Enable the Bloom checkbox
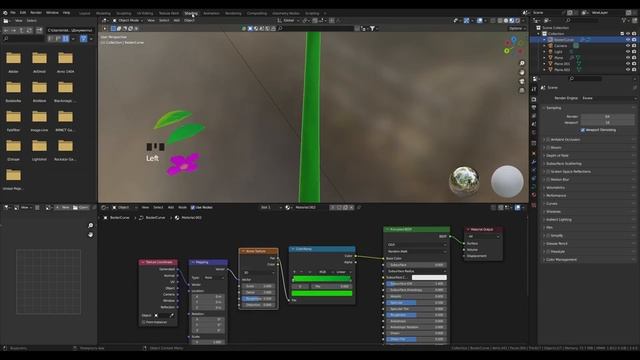This screenshot has width=640, height=360. pos(548,148)
